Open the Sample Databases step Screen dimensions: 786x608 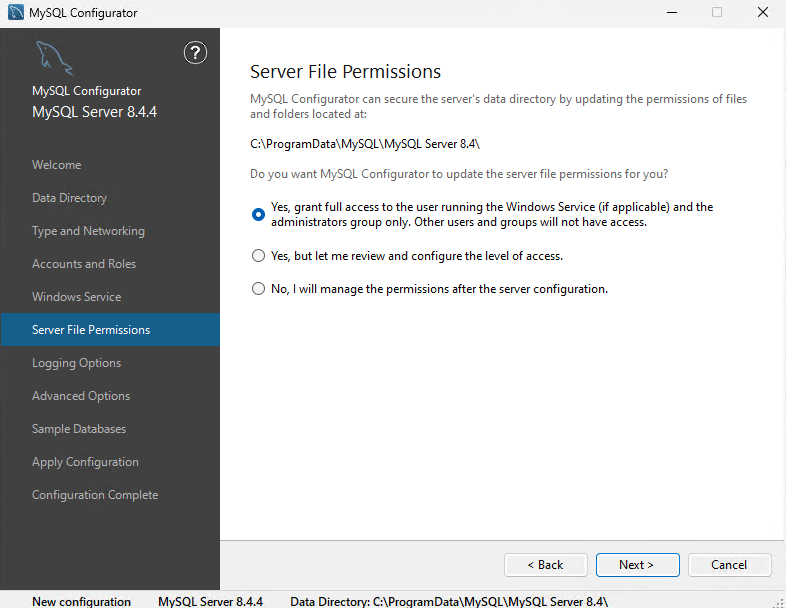79,429
